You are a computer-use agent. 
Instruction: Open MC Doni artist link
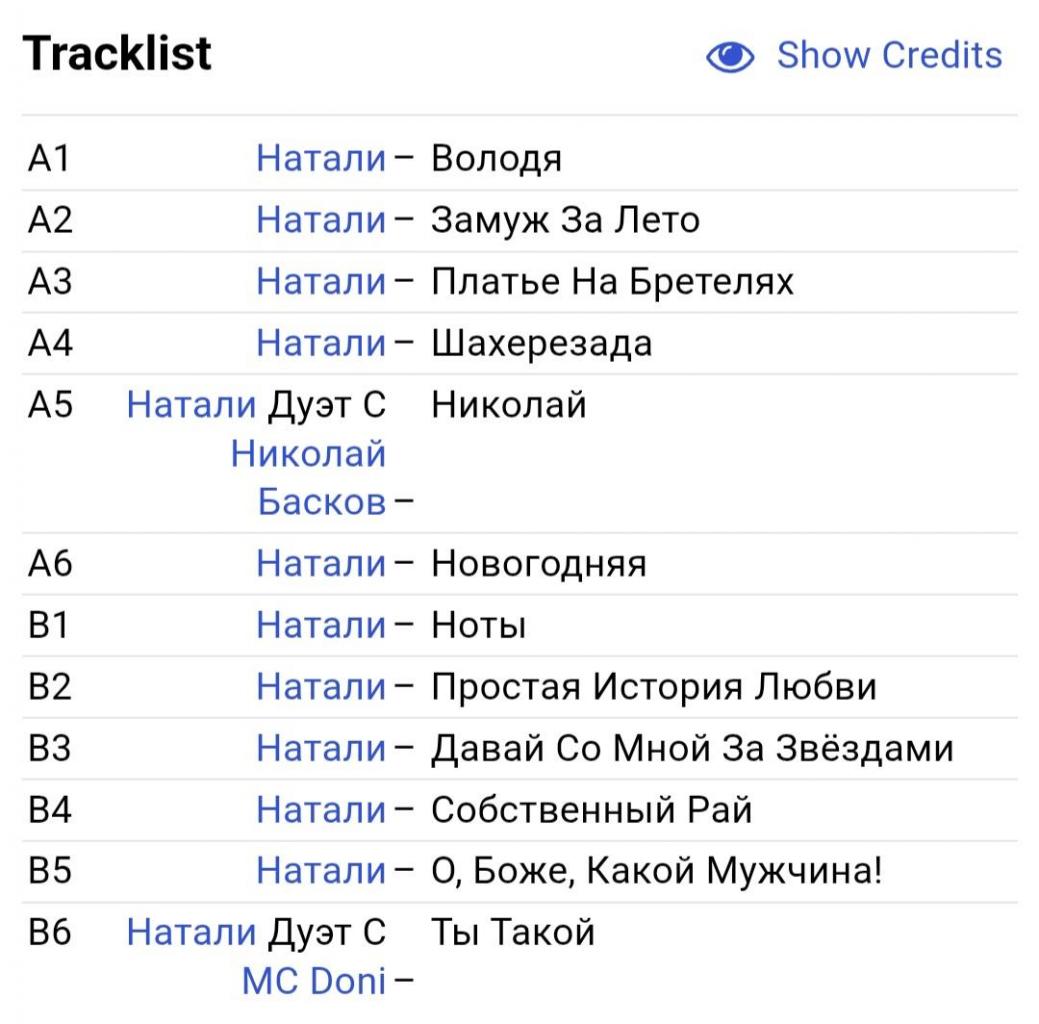pyautogui.click(x=314, y=982)
